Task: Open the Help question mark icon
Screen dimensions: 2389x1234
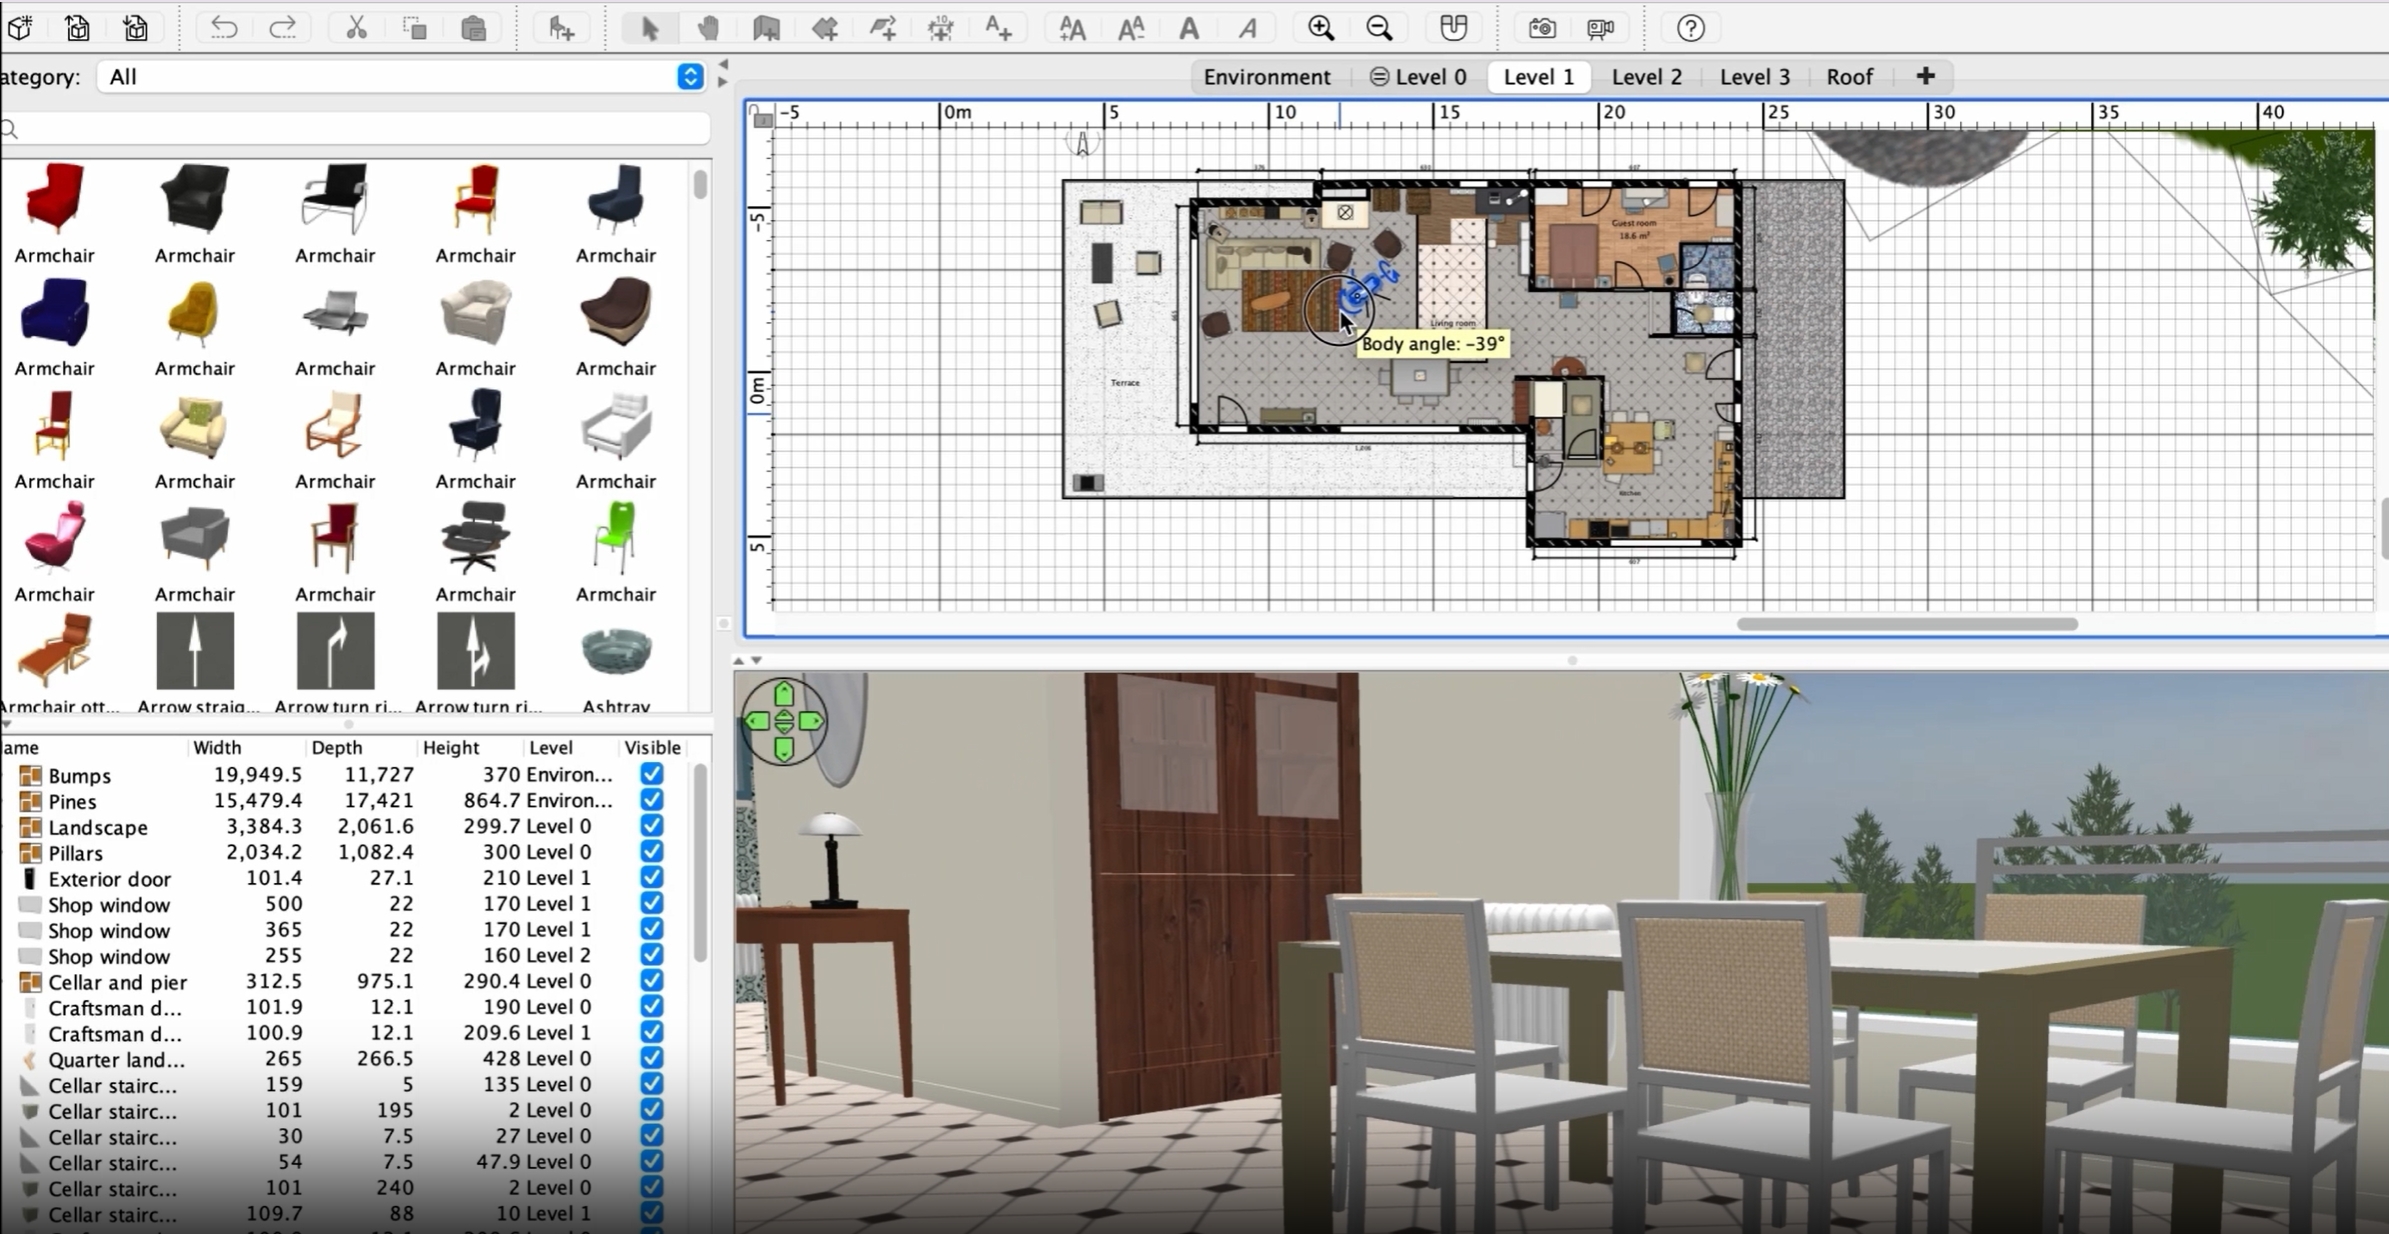Action: tap(1690, 28)
